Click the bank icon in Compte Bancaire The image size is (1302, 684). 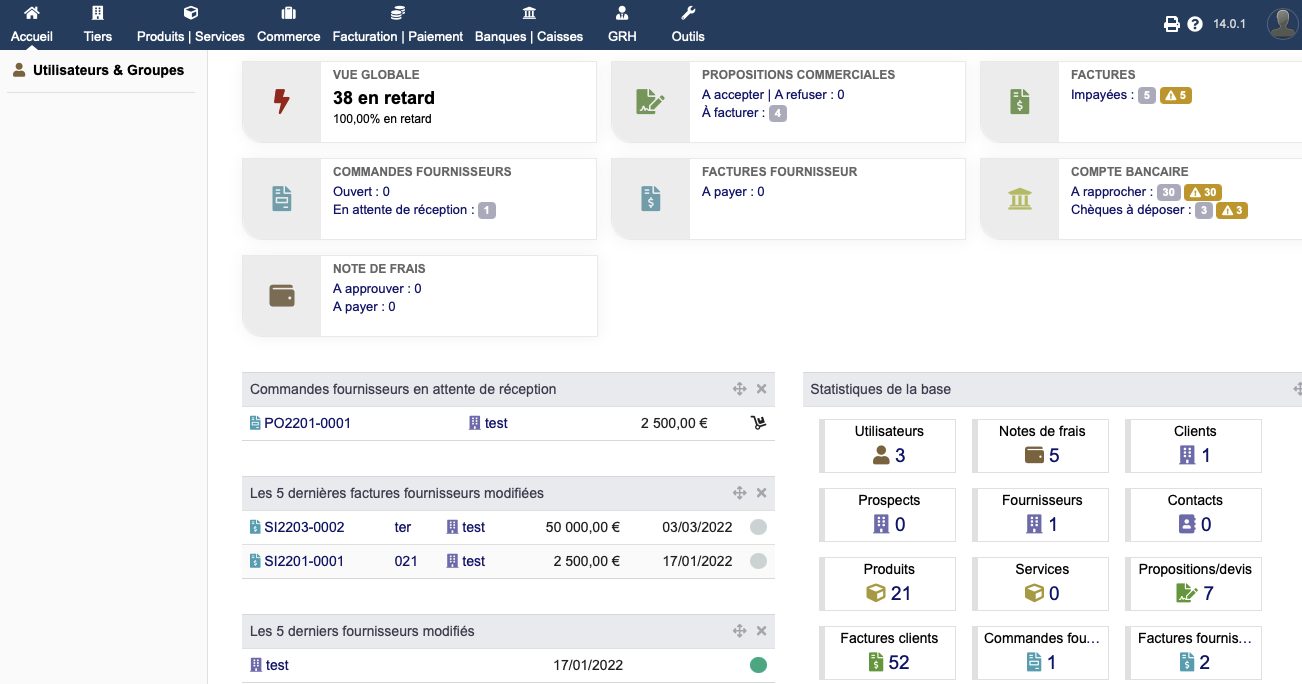tap(1019, 198)
